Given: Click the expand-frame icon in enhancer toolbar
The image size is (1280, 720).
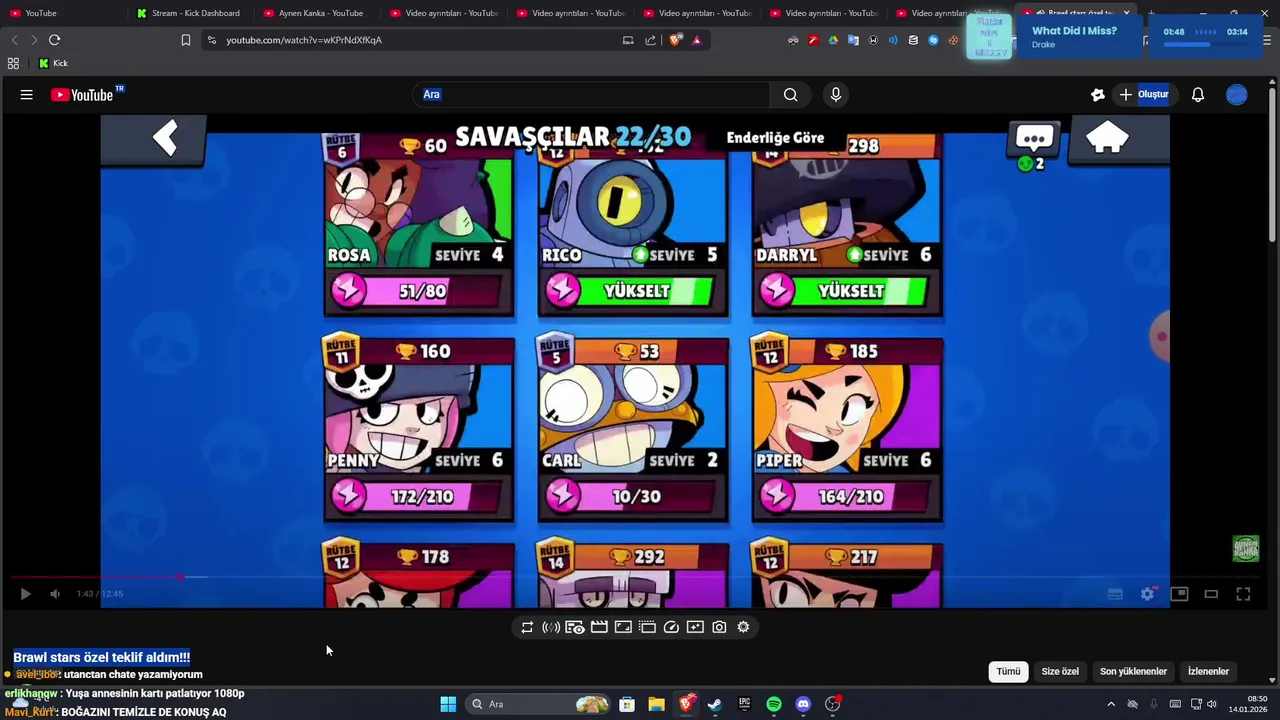Looking at the screenshot, I should click(623, 627).
